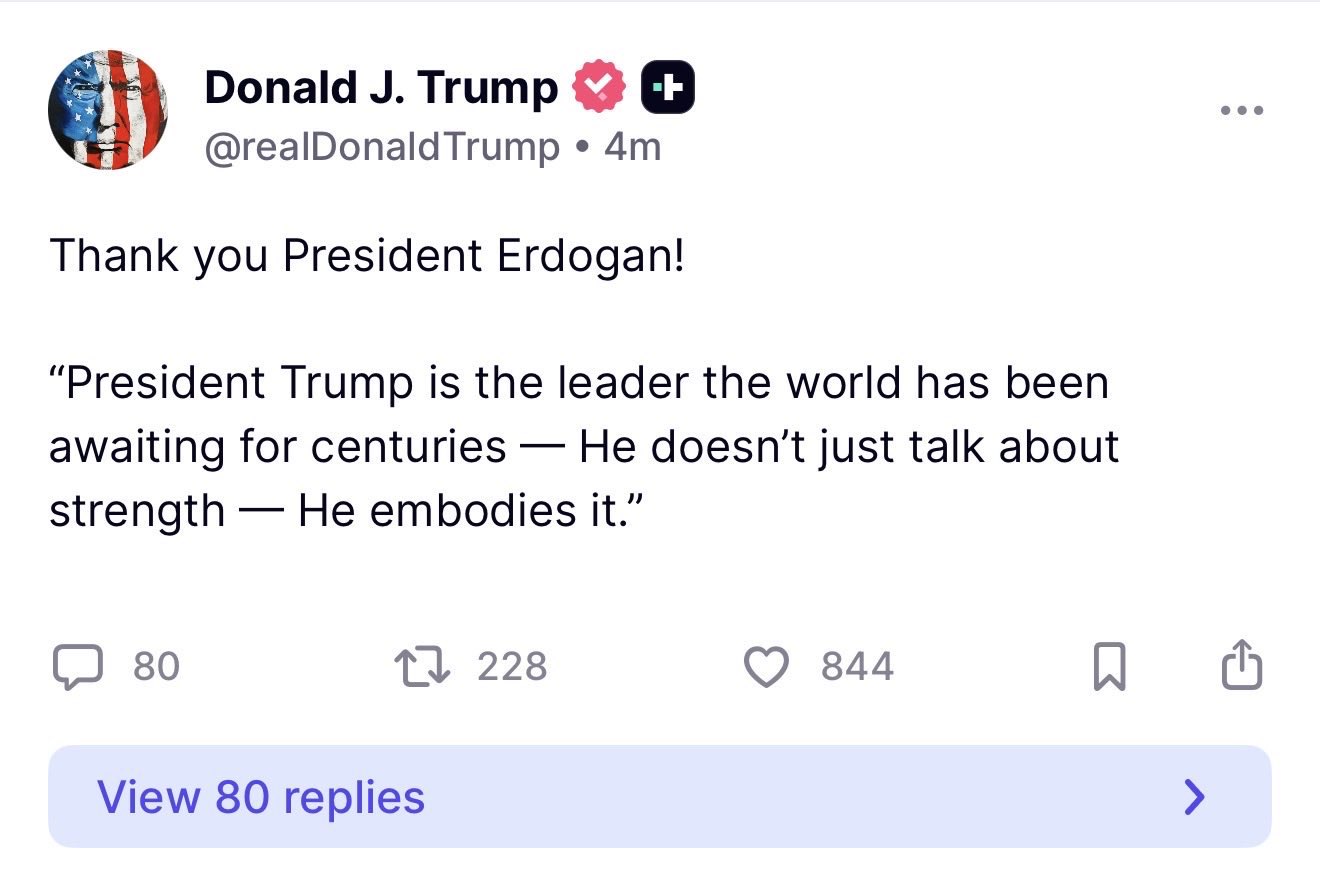The height and width of the screenshot is (894, 1320).
Task: Click the 228 ReTruth count
Action: click(x=512, y=667)
